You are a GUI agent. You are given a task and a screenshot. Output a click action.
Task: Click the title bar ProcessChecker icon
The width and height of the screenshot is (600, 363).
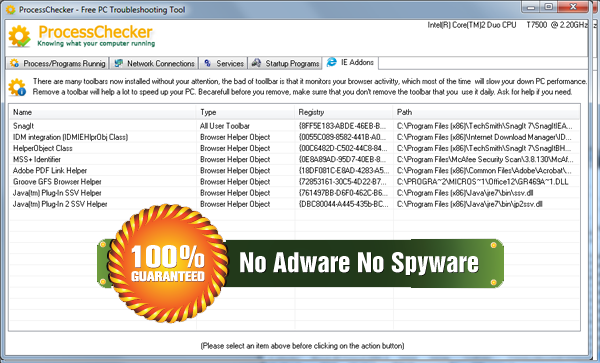11,9
